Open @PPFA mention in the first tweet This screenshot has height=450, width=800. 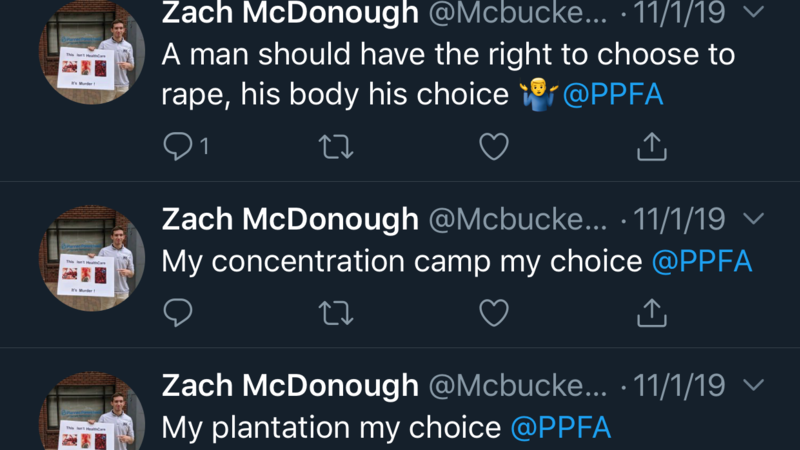615,96
